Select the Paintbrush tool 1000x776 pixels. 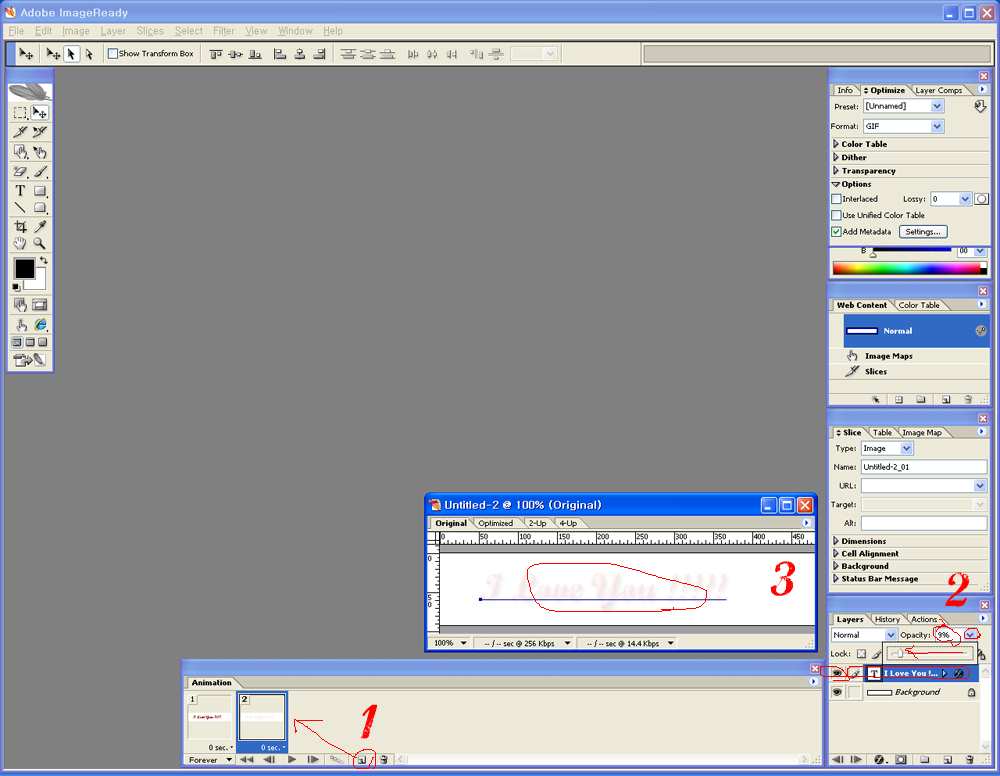[40, 172]
